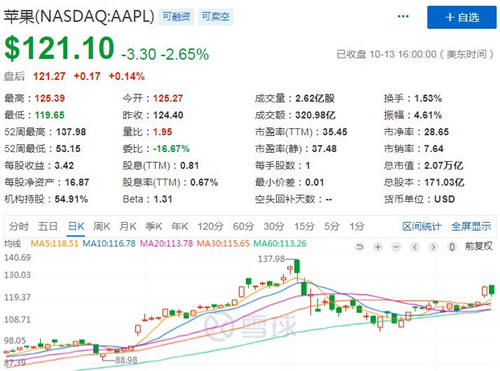The height and width of the screenshot is (371, 500).
Task: Click the chart reset undo arrow icon
Action: (360, 247)
